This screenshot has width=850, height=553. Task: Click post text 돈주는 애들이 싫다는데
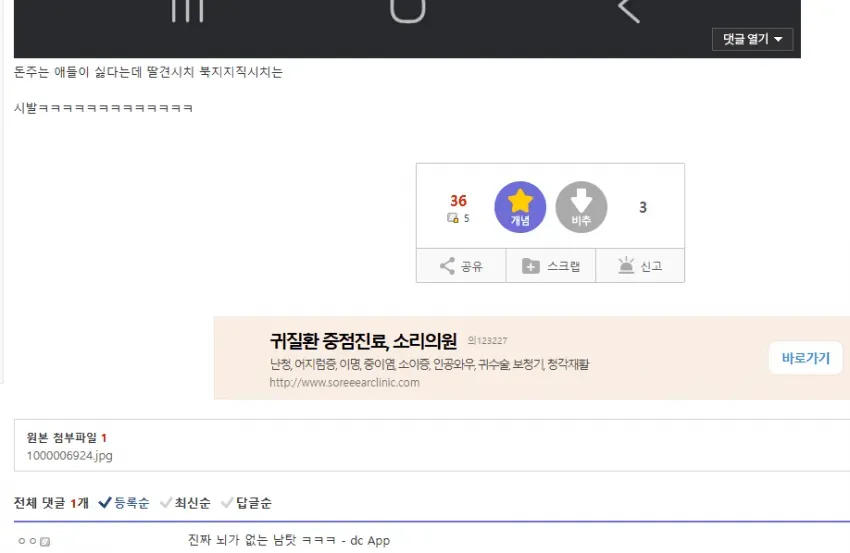(x=148, y=72)
